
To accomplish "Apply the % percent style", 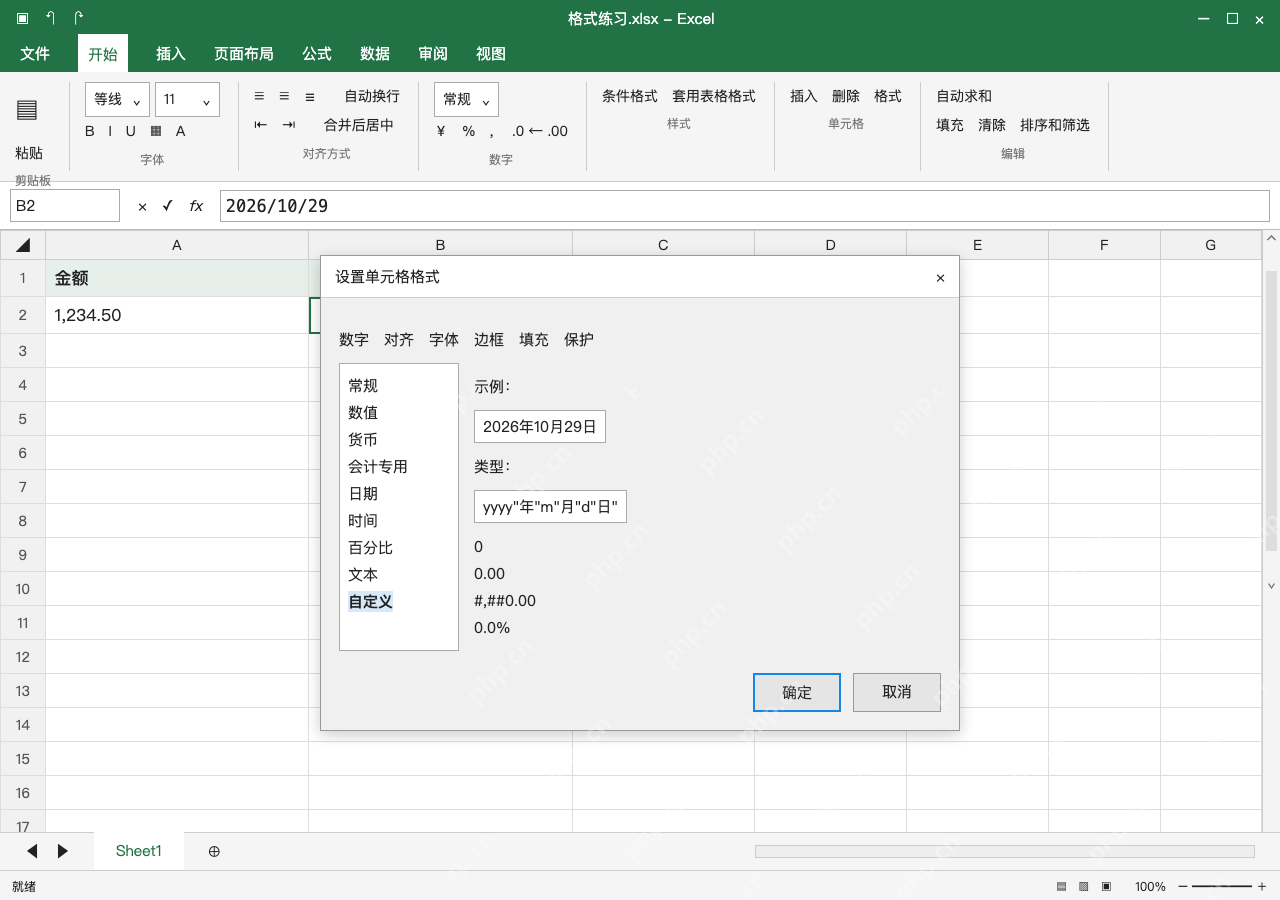I will coord(468,131).
